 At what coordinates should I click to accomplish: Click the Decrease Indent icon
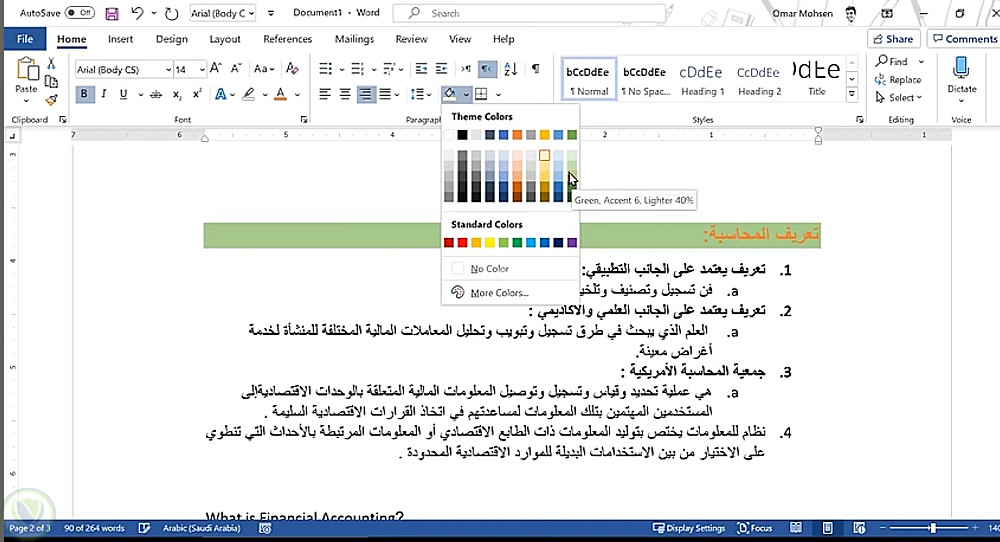tap(421, 69)
